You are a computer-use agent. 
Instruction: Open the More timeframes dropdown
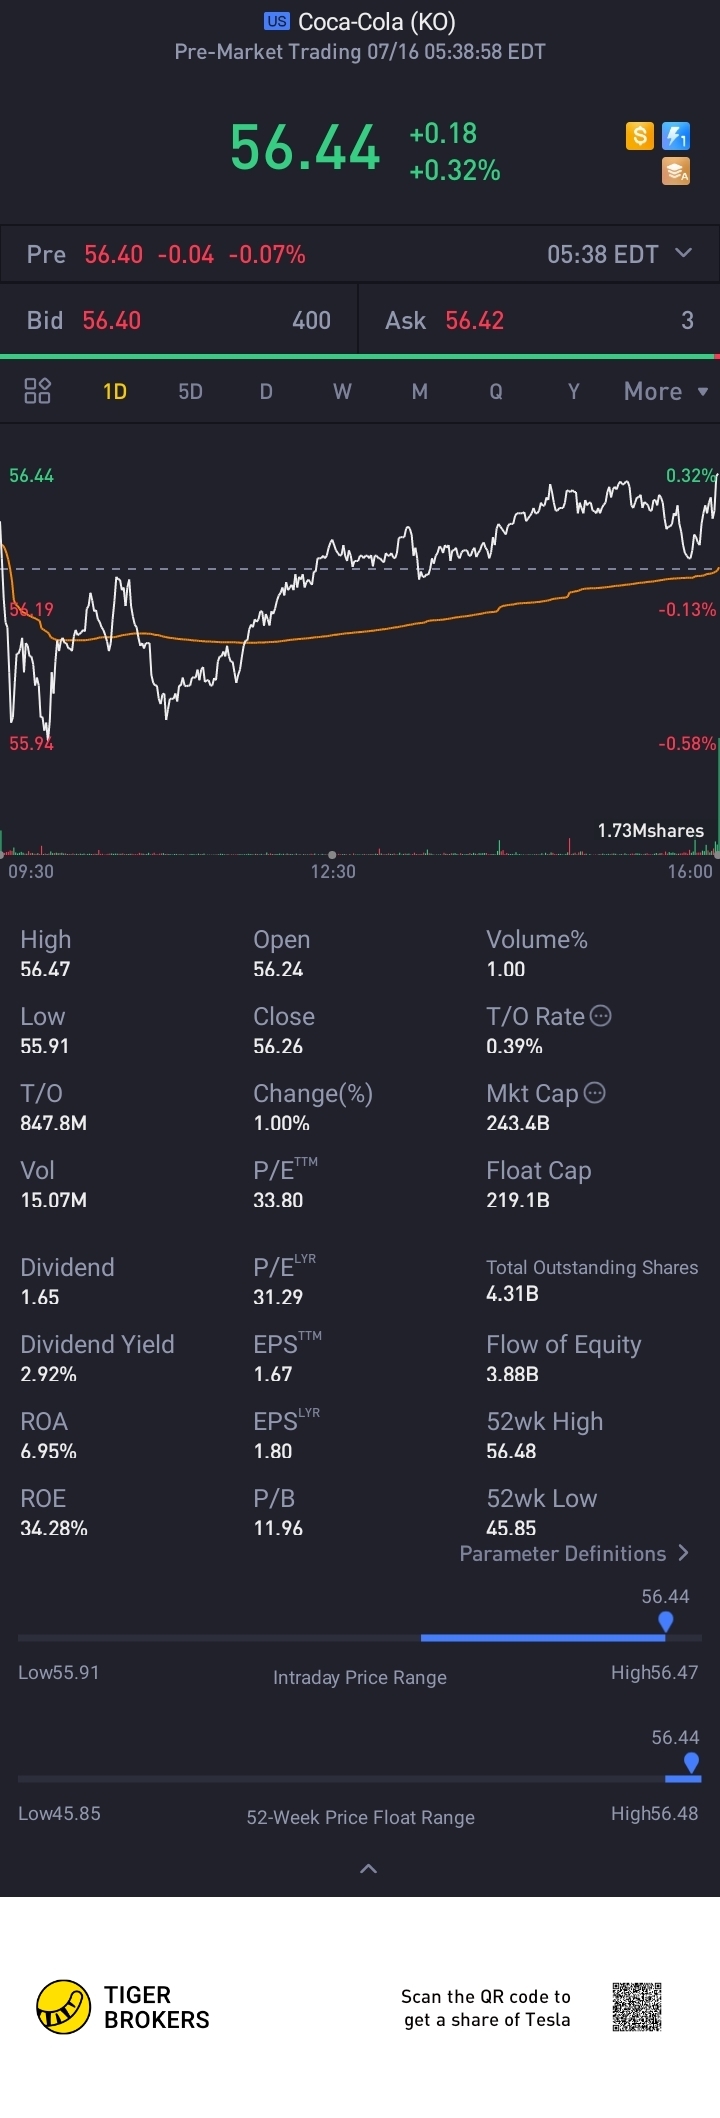pos(666,391)
